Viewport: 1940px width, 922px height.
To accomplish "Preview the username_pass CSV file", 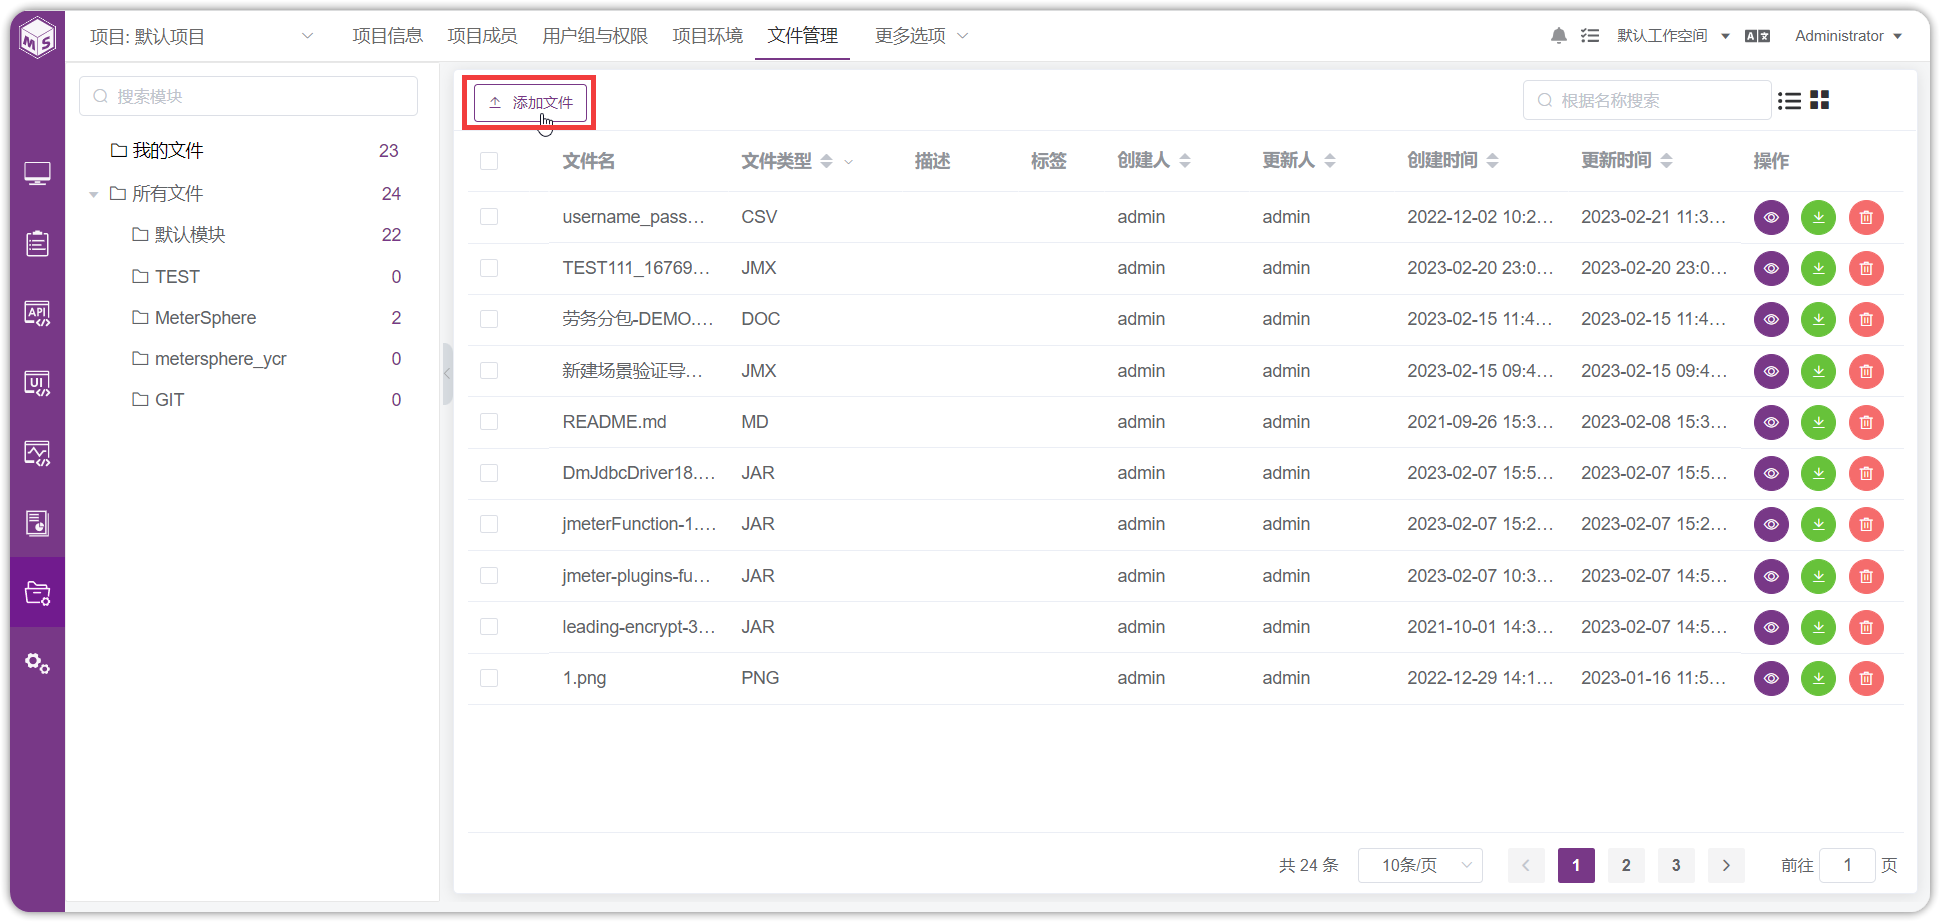I will [1771, 217].
